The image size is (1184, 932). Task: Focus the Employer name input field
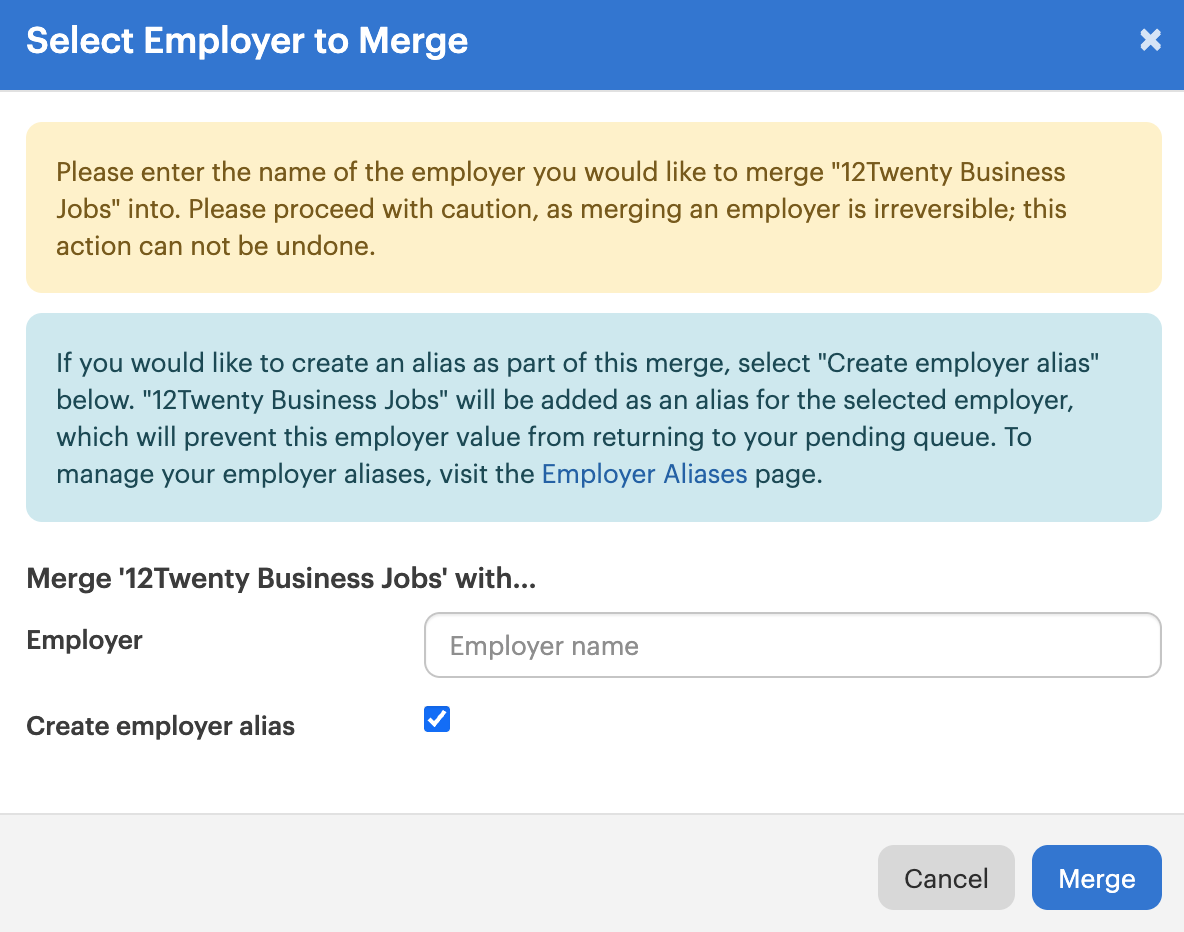[792, 645]
